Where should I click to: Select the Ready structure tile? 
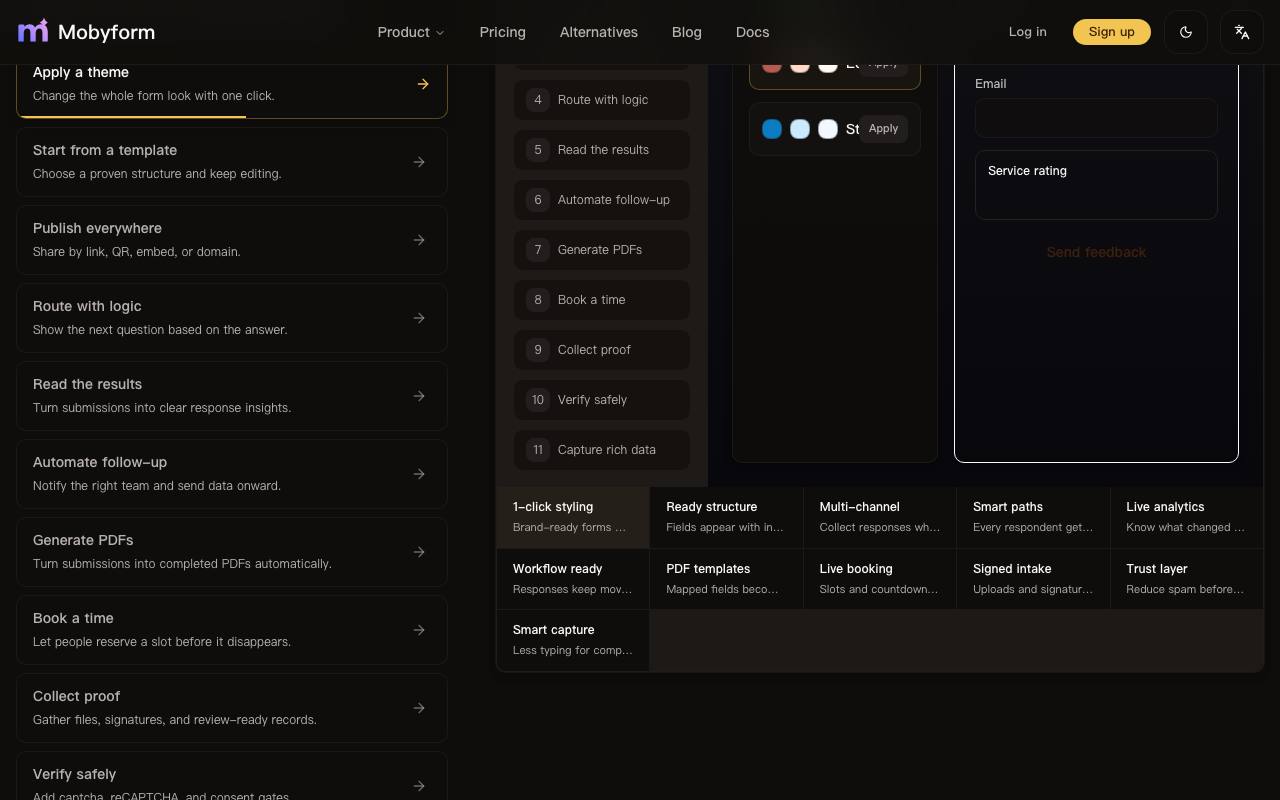point(726,517)
